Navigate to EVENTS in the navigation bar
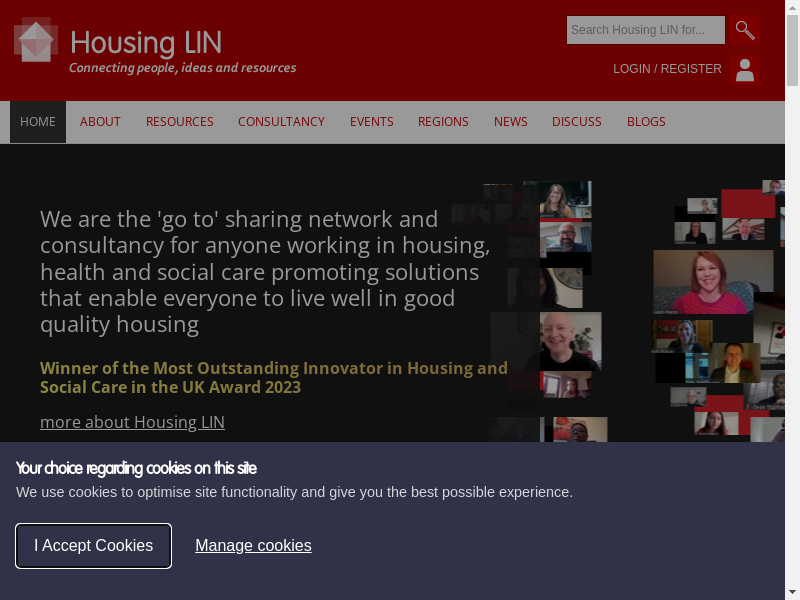The image size is (800, 600). tap(371, 122)
